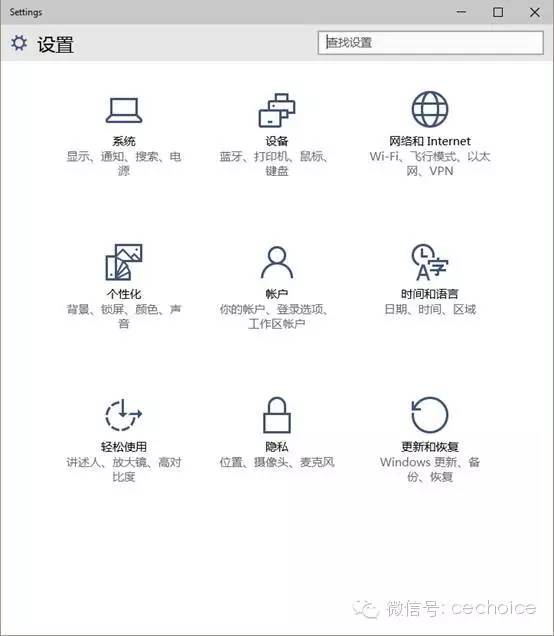Open the 网络和 Internet globe icon
554x636 pixels.
(x=430, y=110)
